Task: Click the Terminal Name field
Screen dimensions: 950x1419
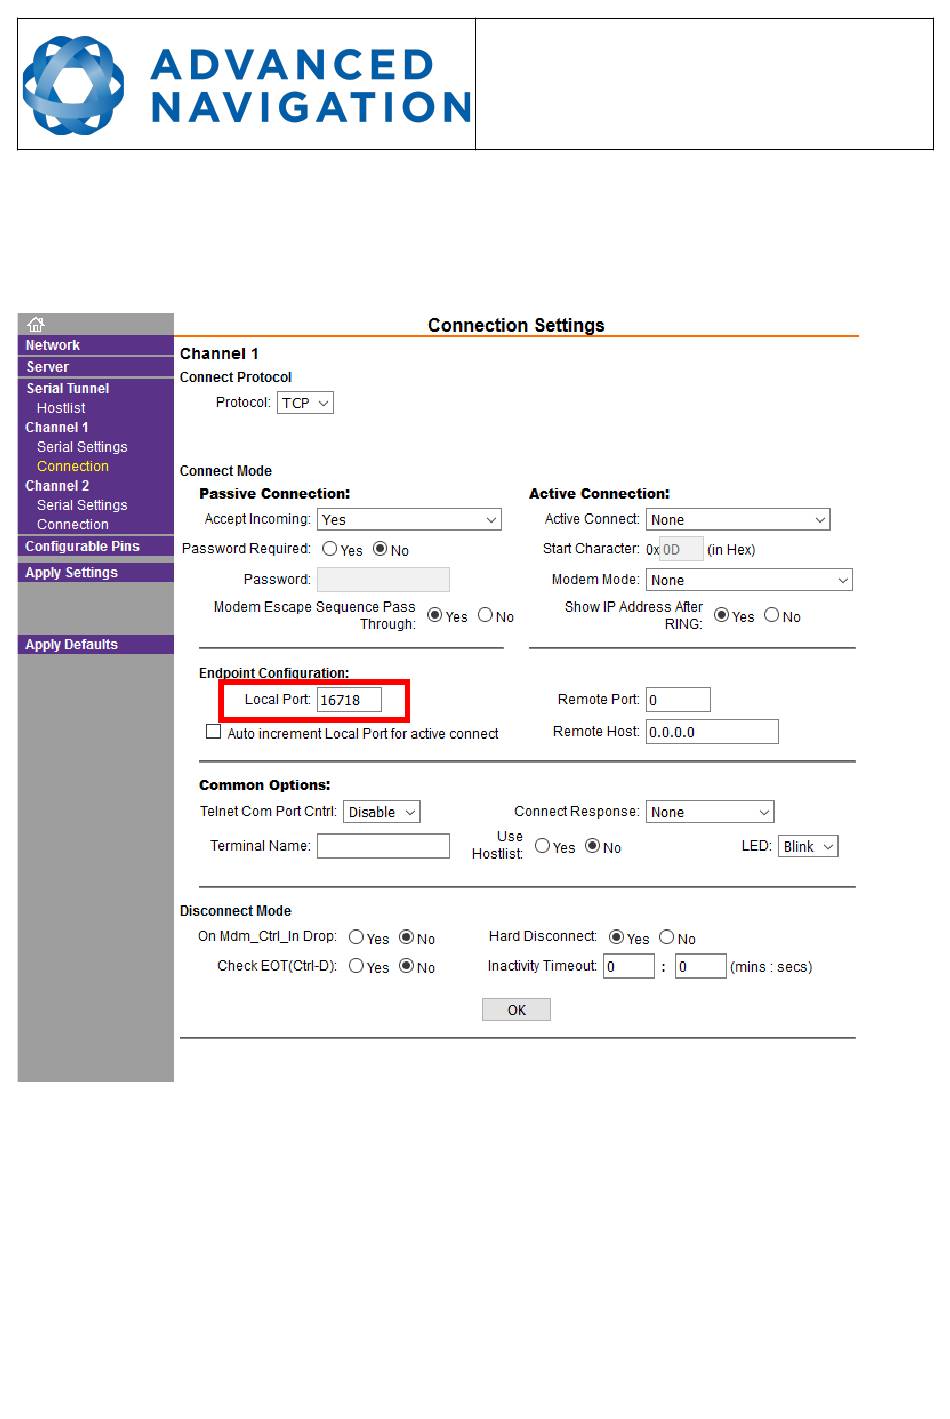Action: click(383, 846)
